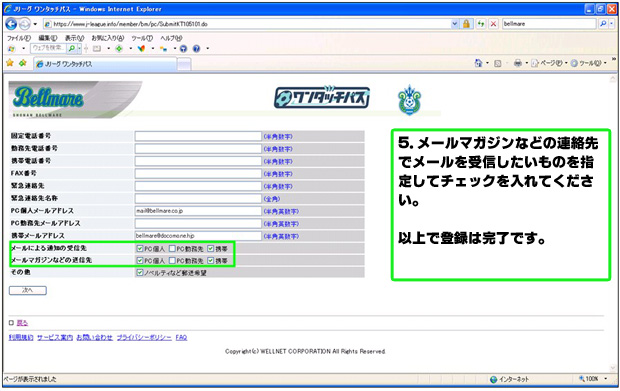The image size is (620, 391).
Task: Click the 携帯メールアドレス input field
Action: pyautogui.click(x=198, y=236)
